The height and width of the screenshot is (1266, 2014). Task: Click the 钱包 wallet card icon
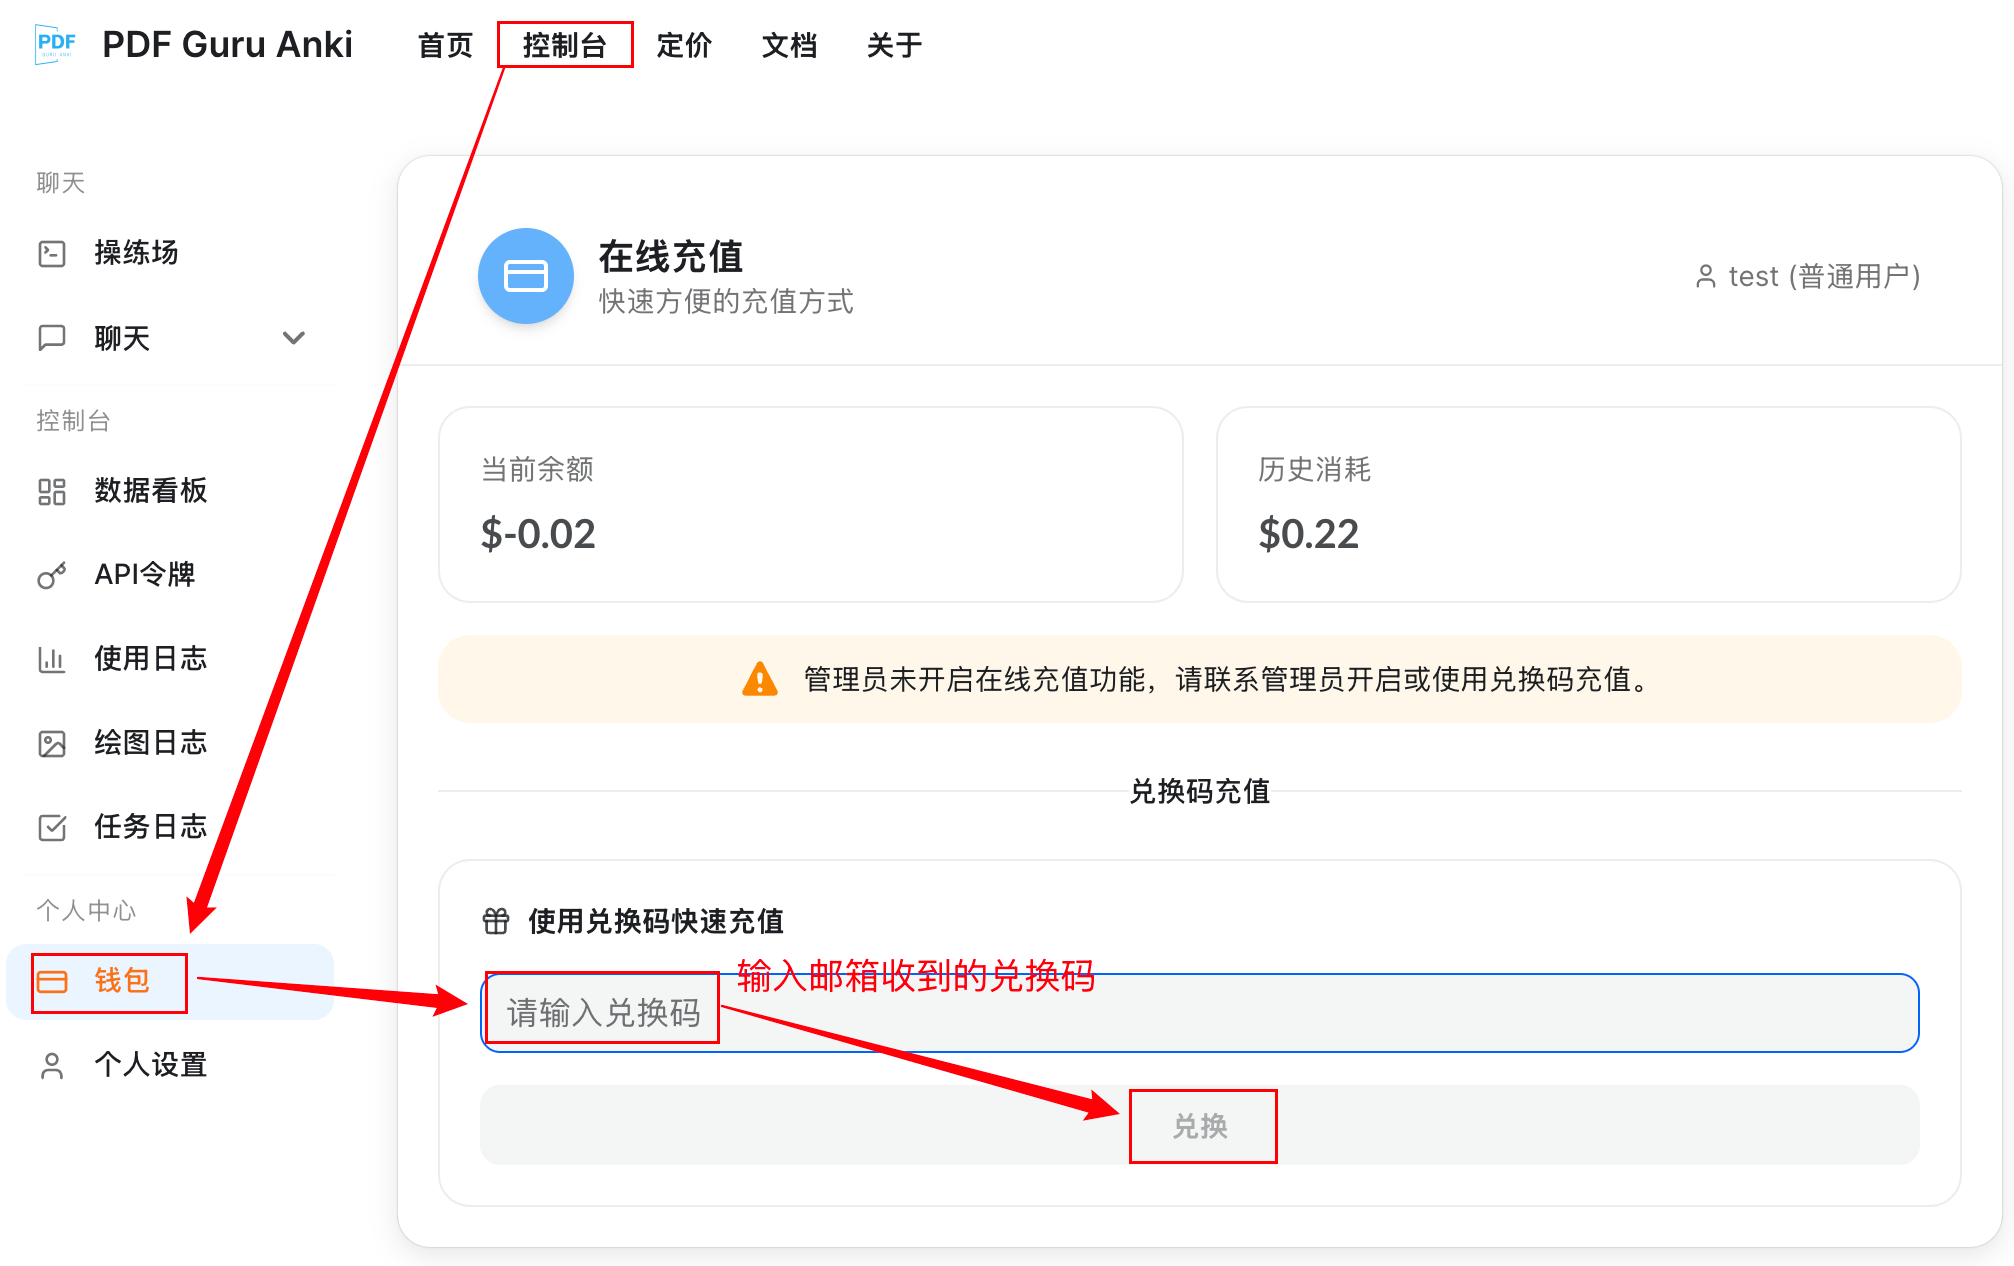[x=52, y=982]
